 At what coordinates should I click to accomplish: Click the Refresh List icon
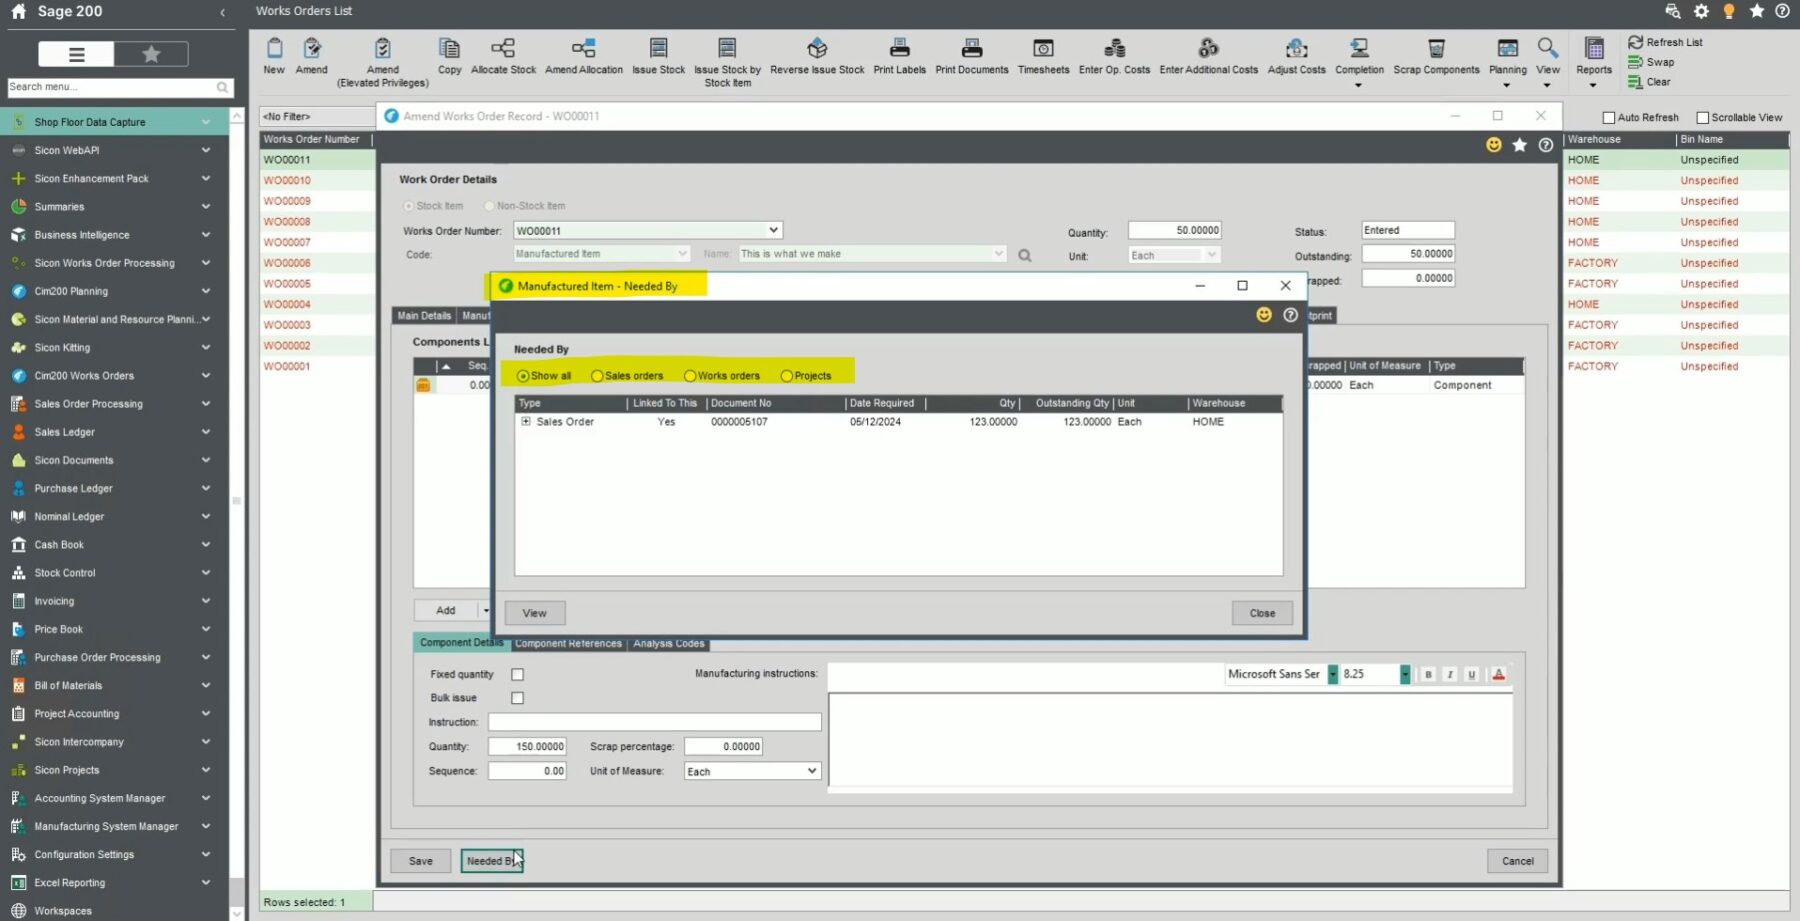pos(1636,42)
